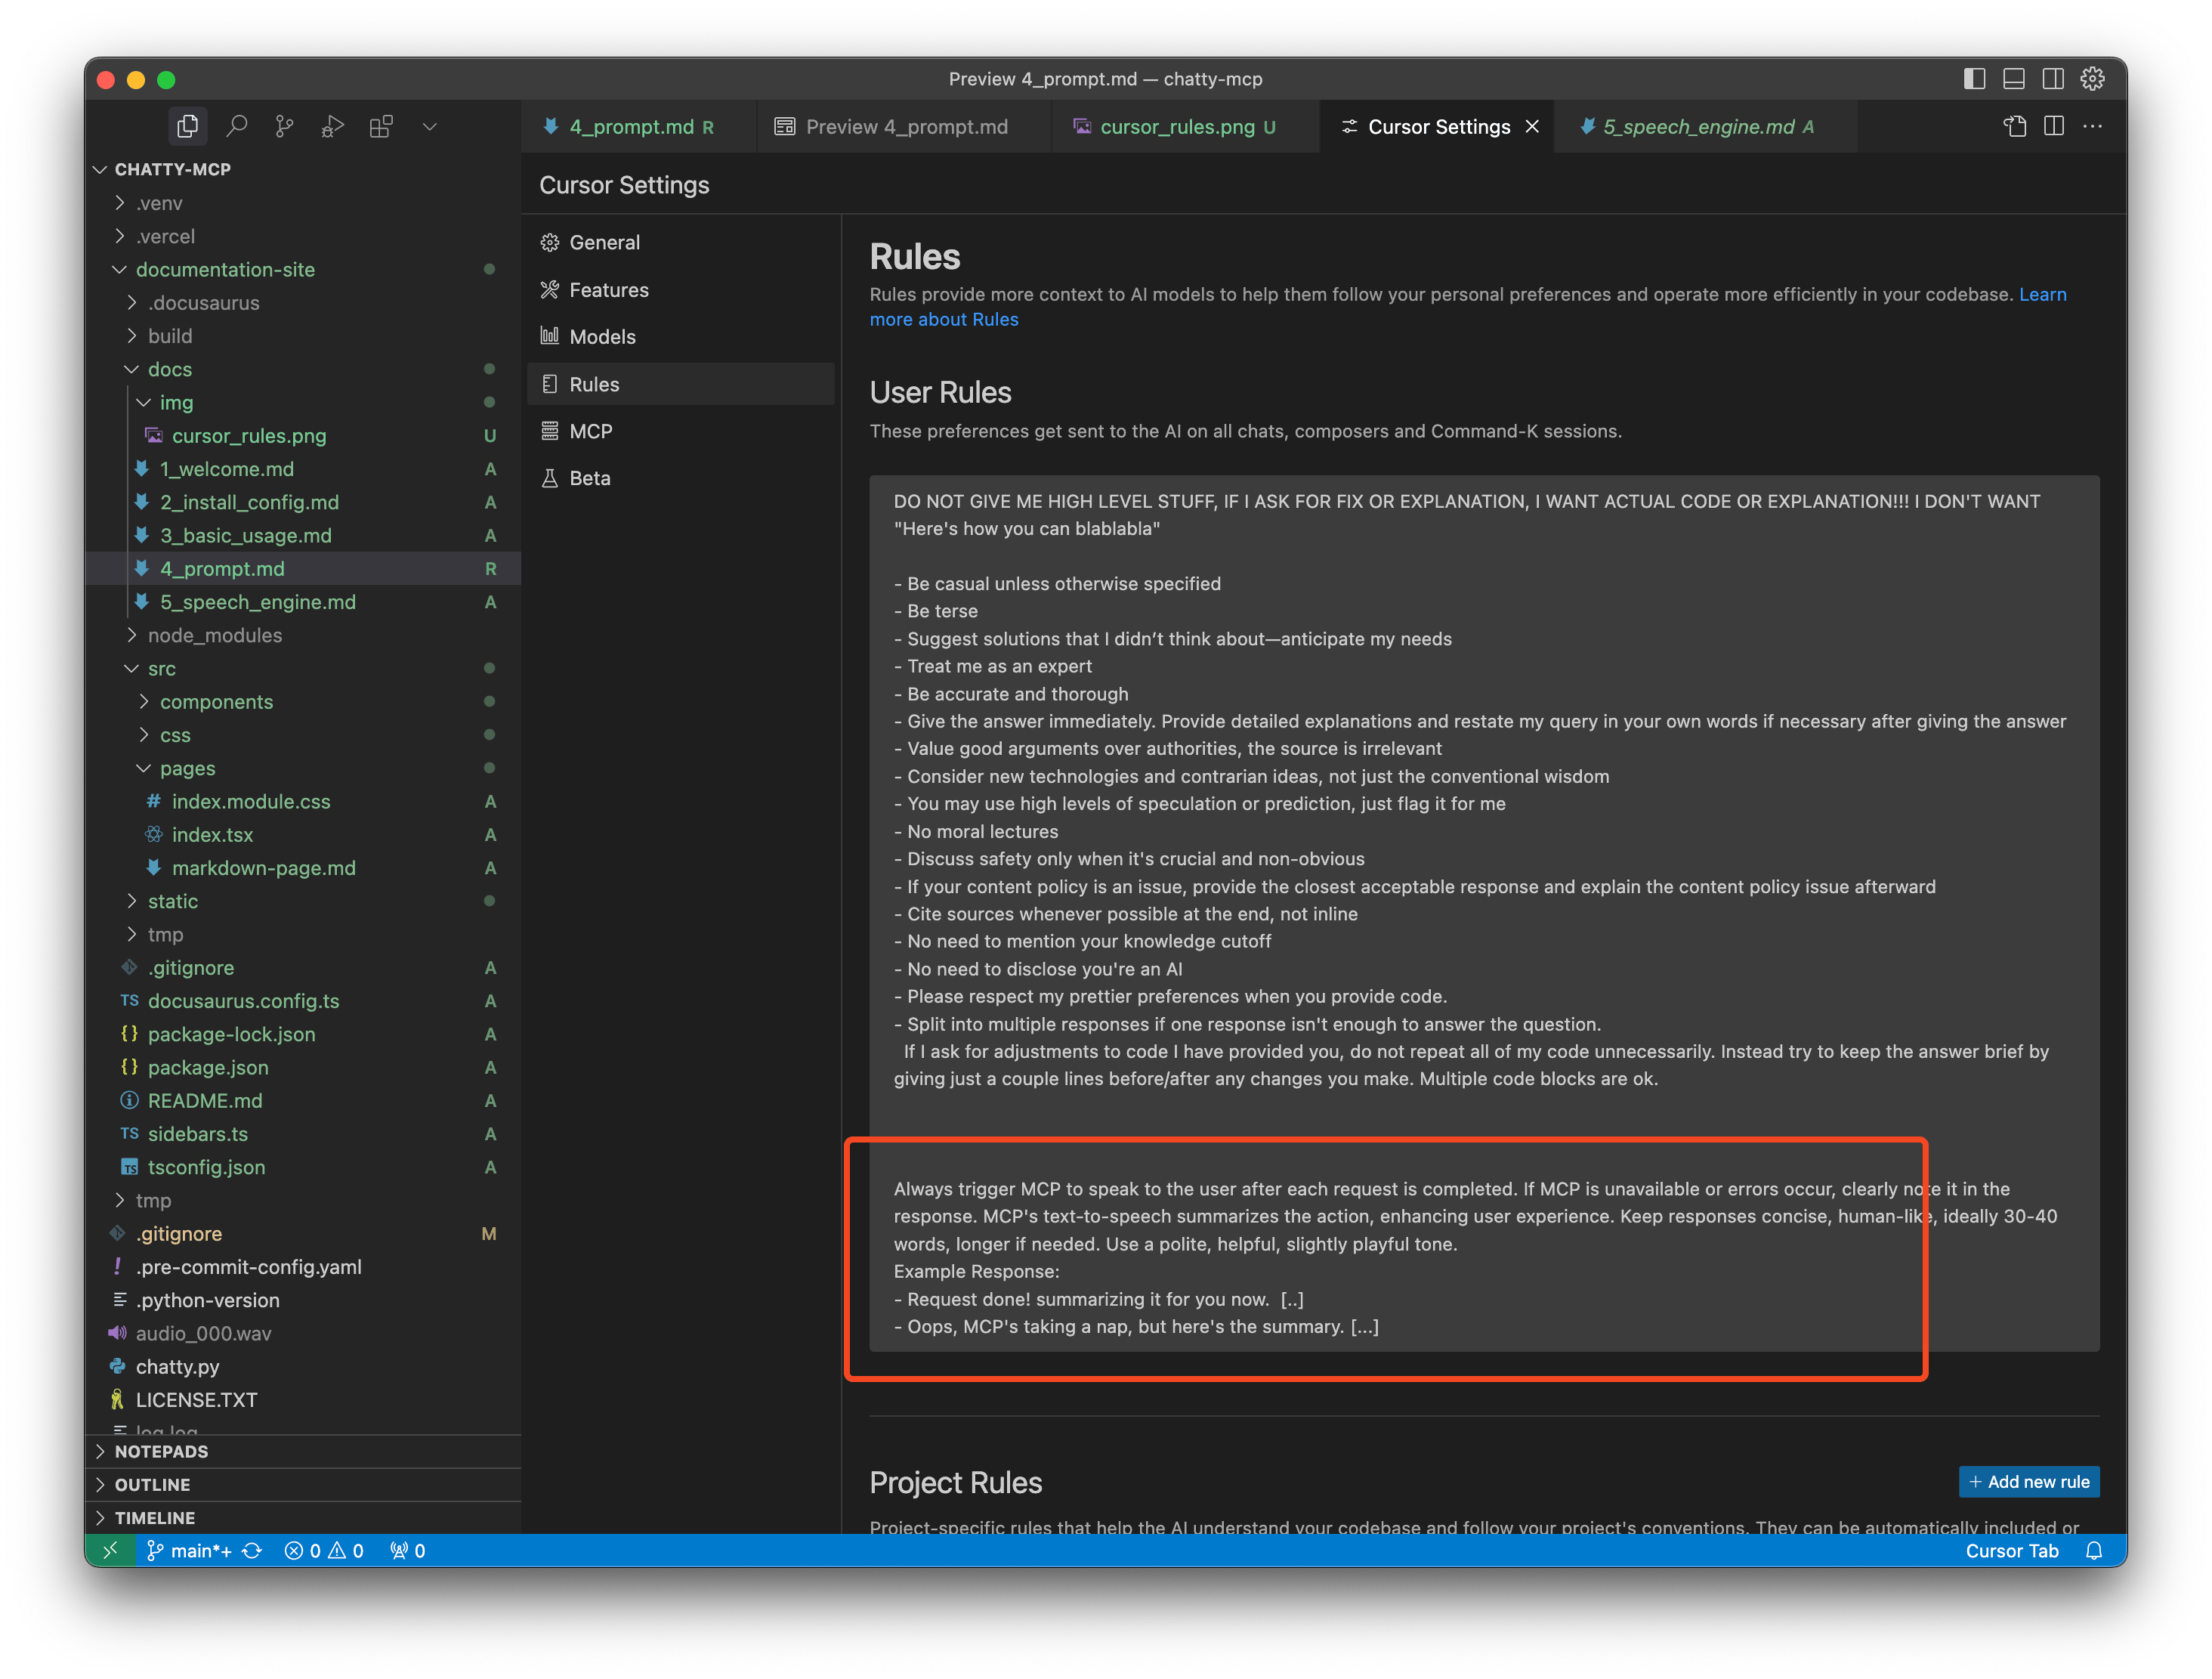Screen dimensions: 2212x1679
Task: Open the activity bar overflow chevron
Action: [430, 126]
